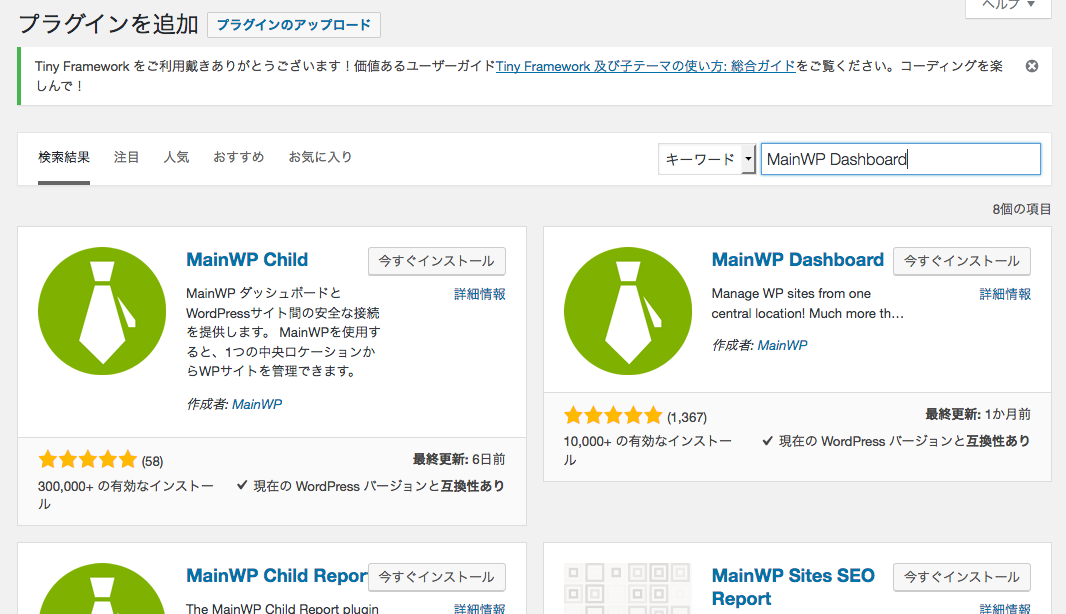Click the 300,000+ の有効なインストール text
Viewport: 1066px width, 614px height.
coord(126,495)
